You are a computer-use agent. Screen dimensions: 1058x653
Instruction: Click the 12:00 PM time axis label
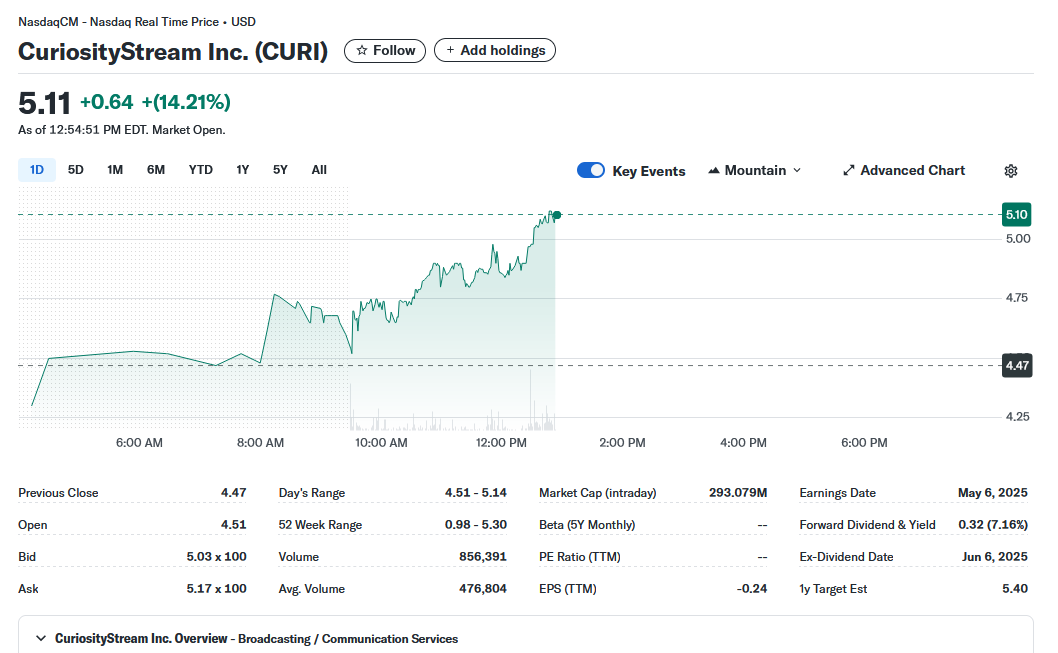tap(501, 443)
